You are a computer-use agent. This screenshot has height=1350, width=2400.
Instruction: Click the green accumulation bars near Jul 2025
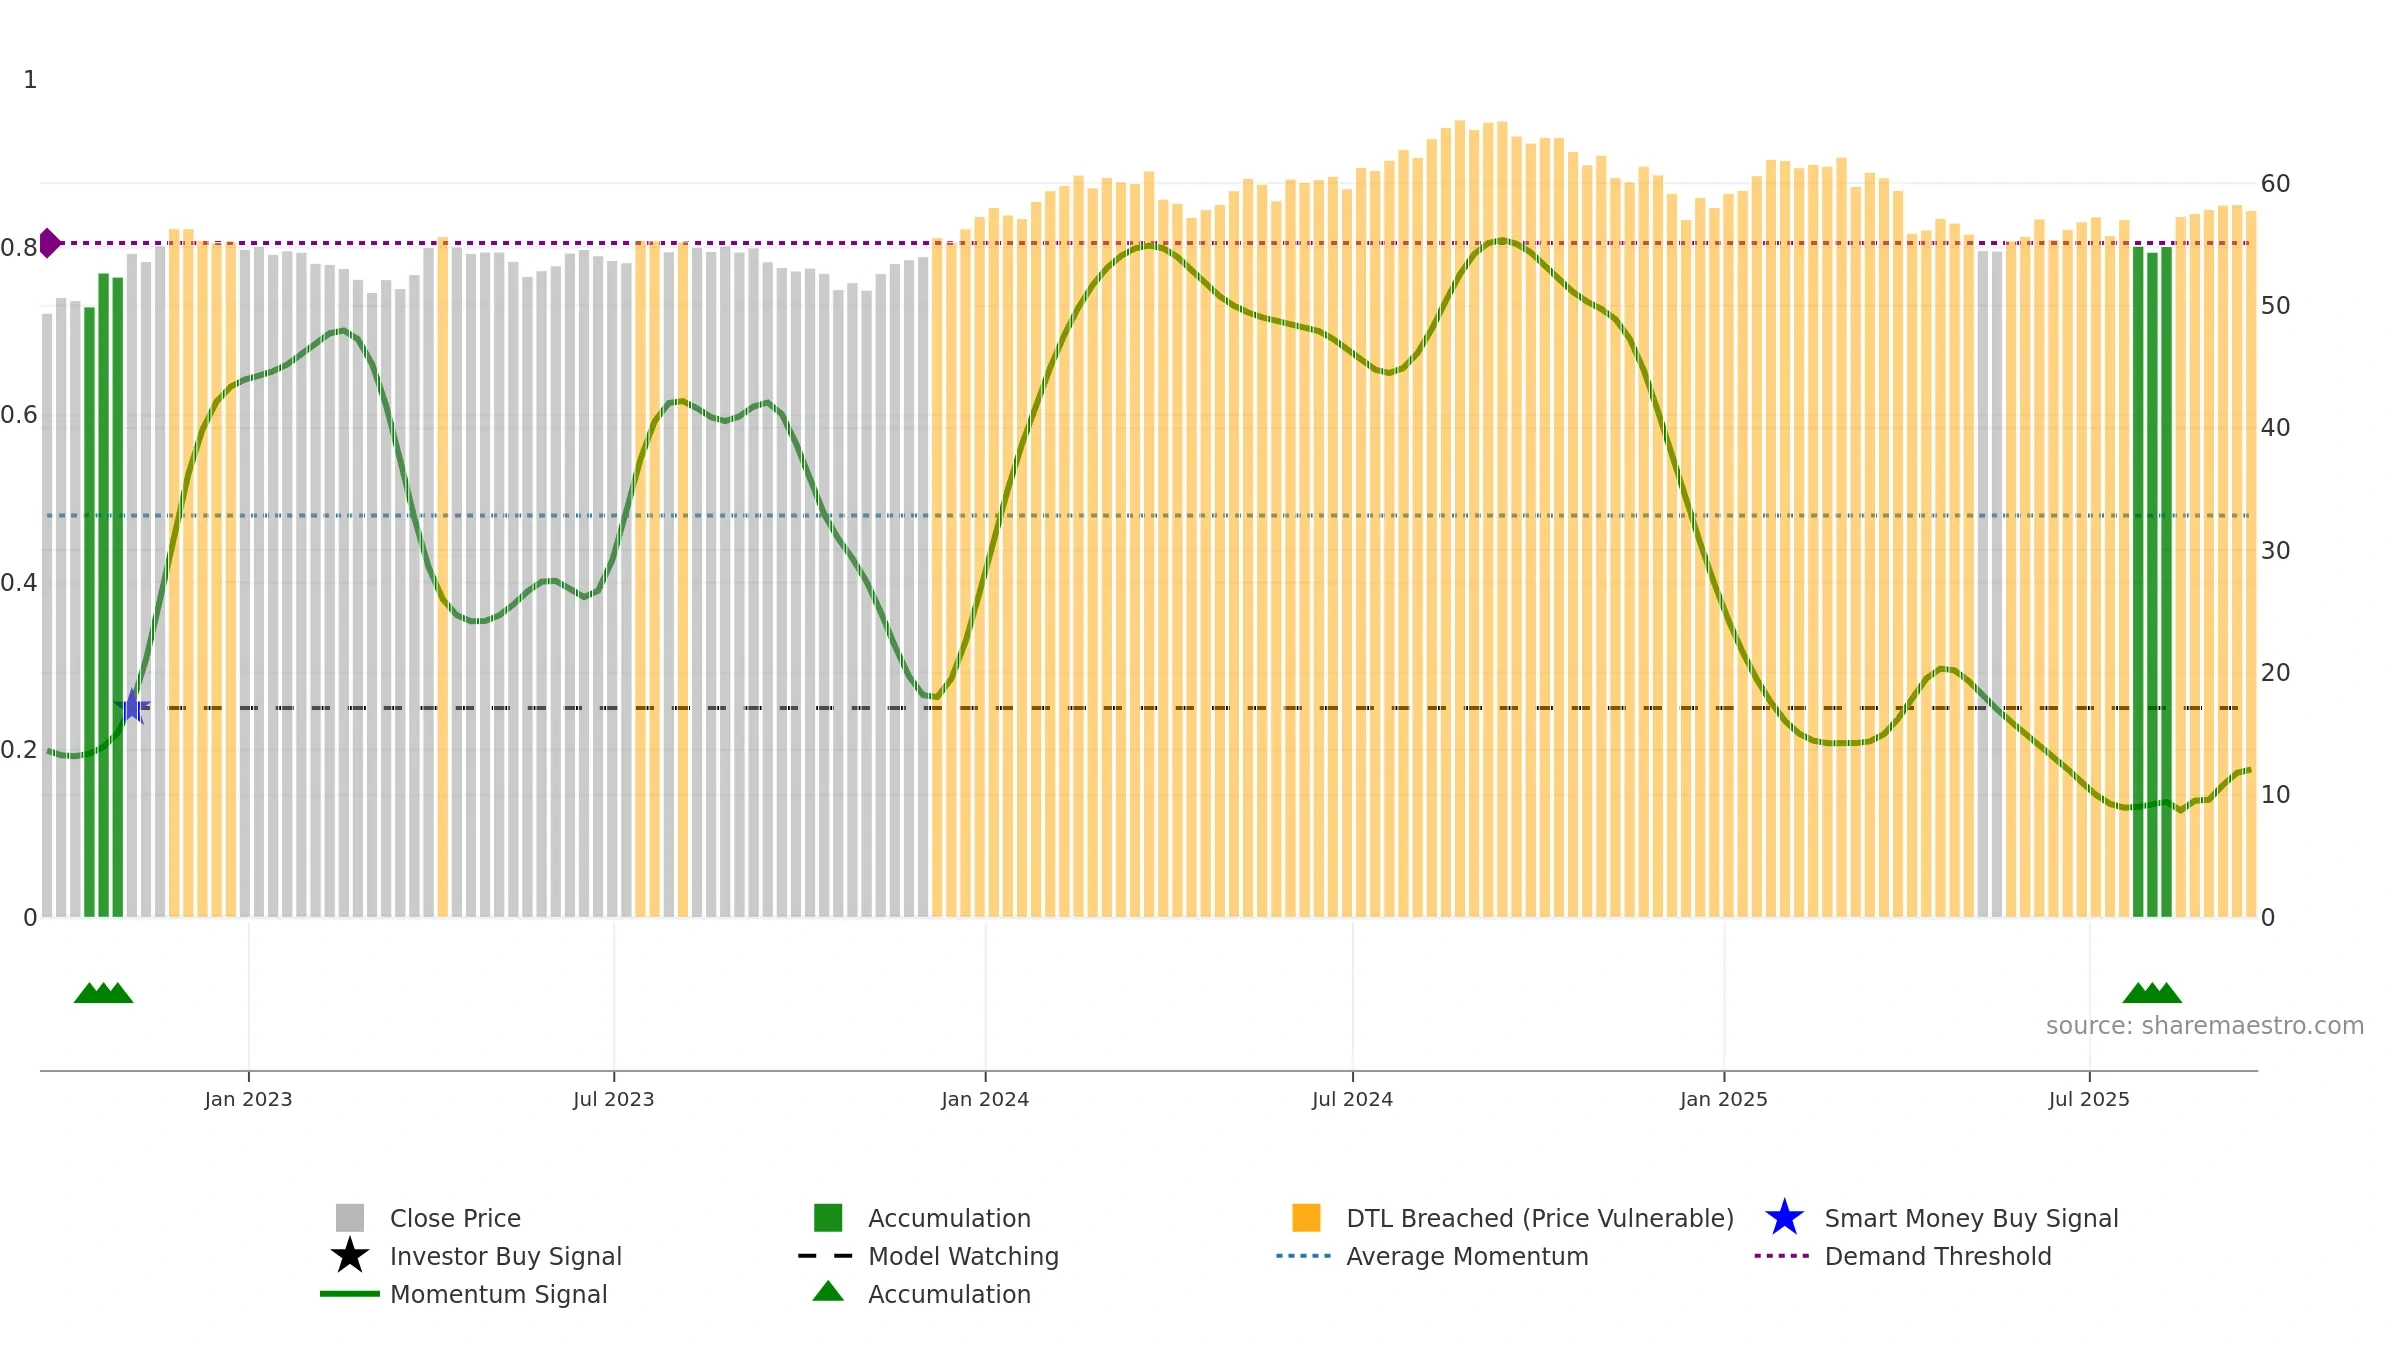[2152, 582]
